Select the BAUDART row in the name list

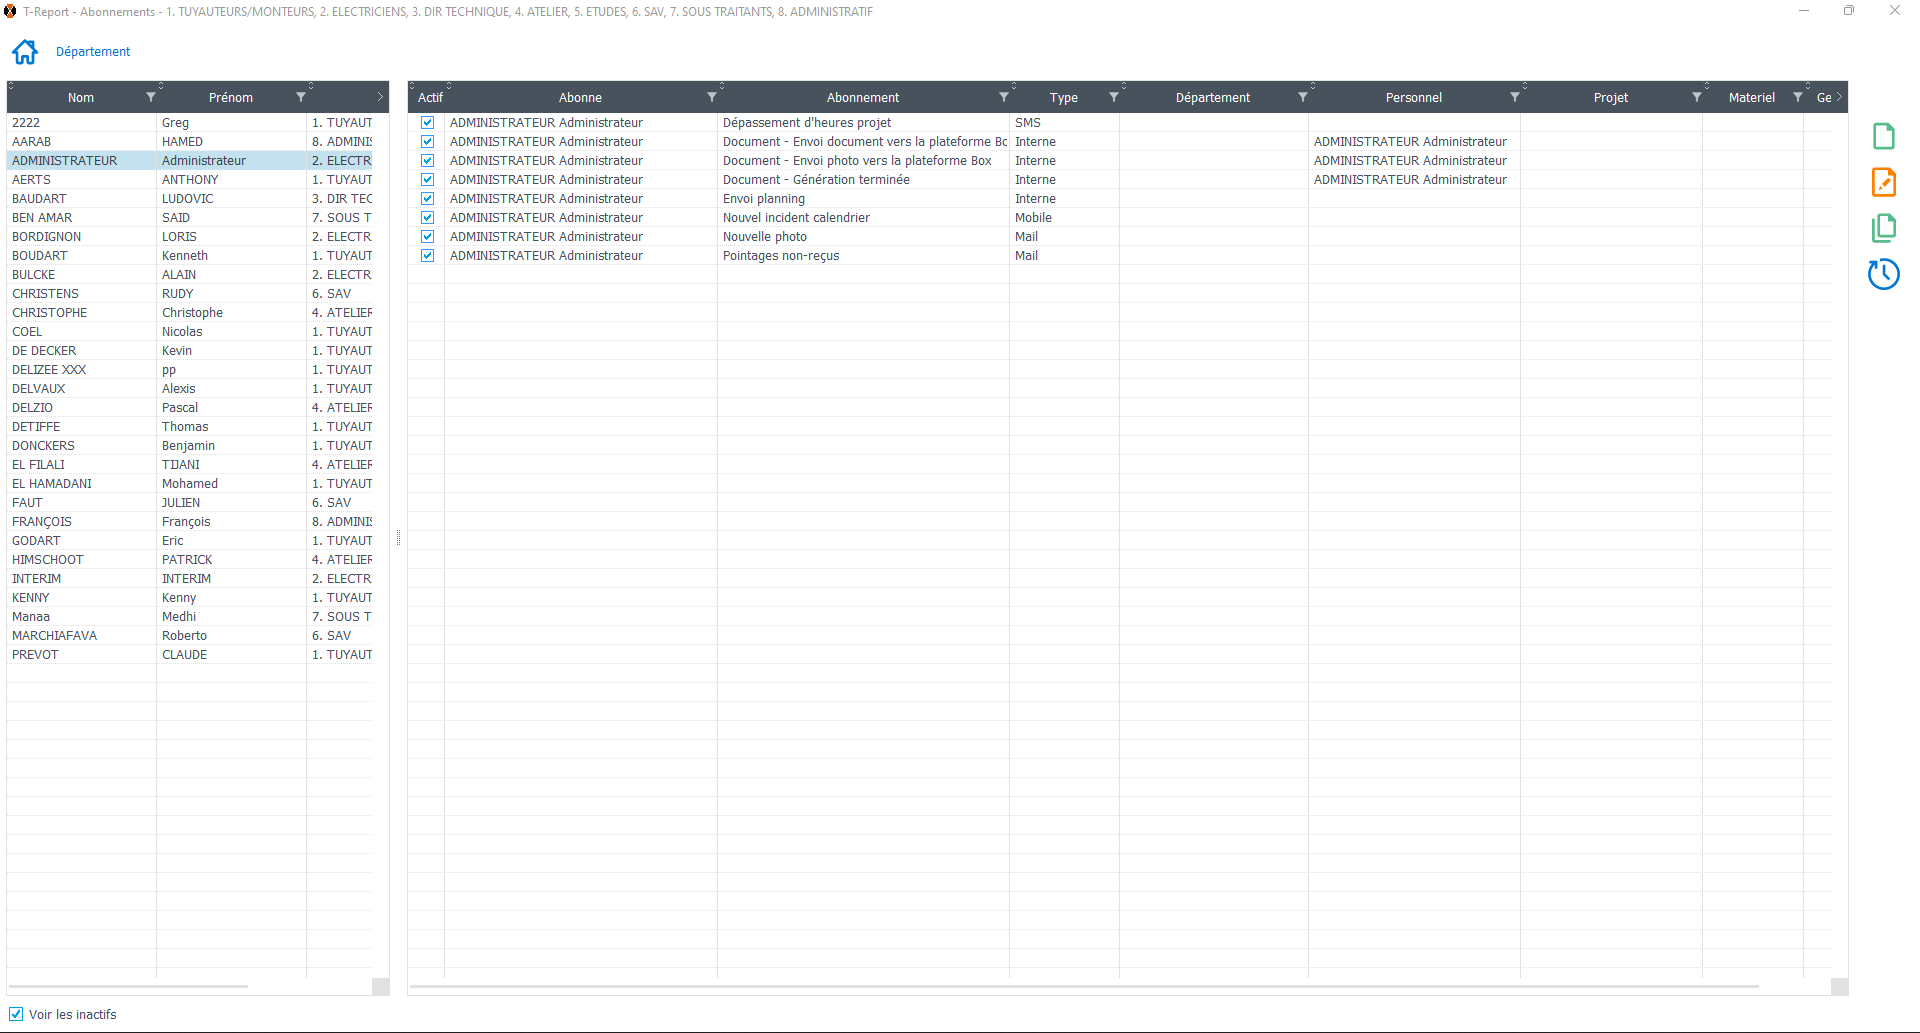(x=39, y=199)
